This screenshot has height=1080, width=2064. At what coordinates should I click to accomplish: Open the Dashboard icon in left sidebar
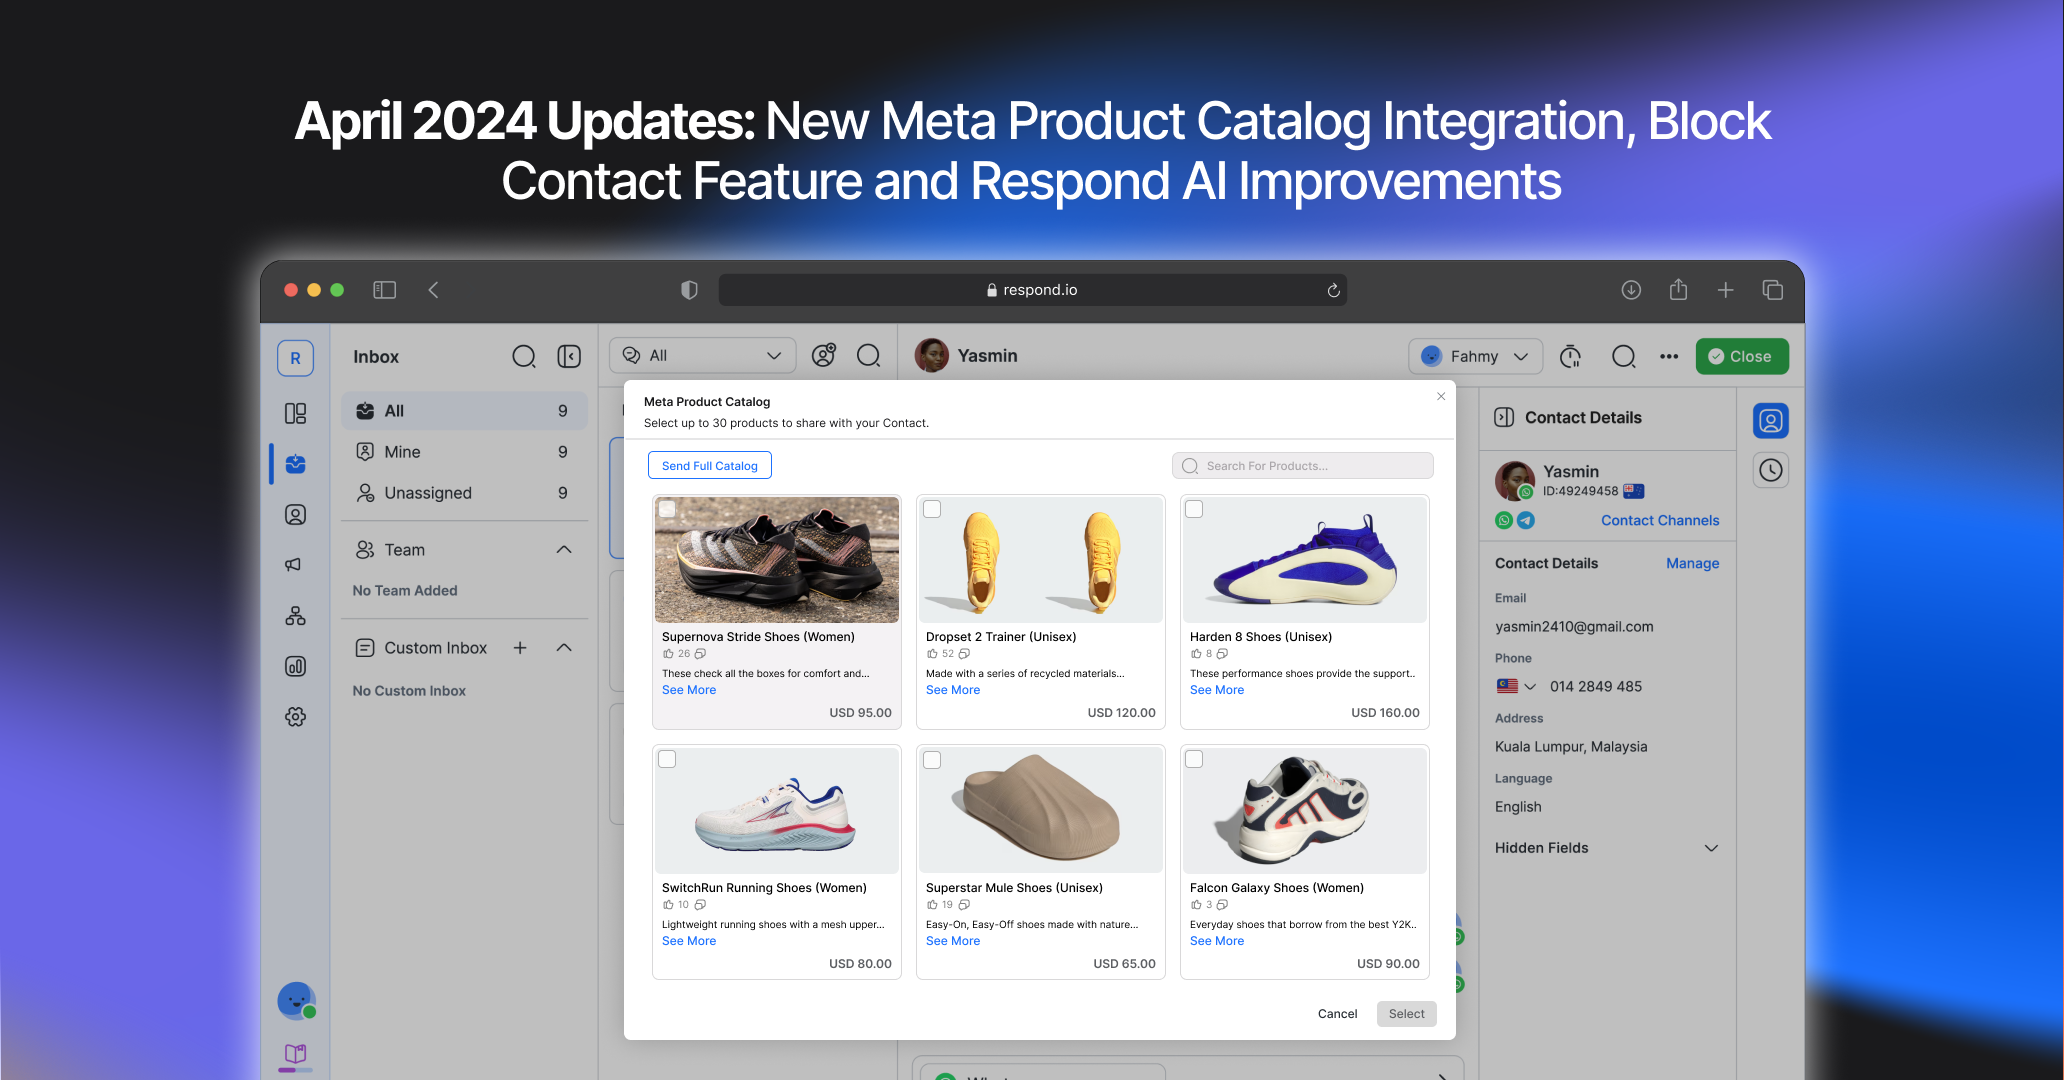[x=295, y=413]
